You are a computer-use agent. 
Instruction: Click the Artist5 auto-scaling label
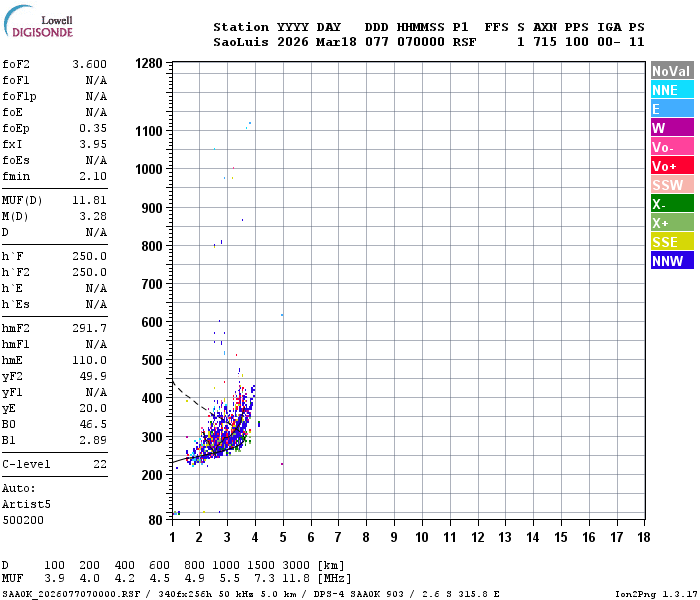[26, 504]
